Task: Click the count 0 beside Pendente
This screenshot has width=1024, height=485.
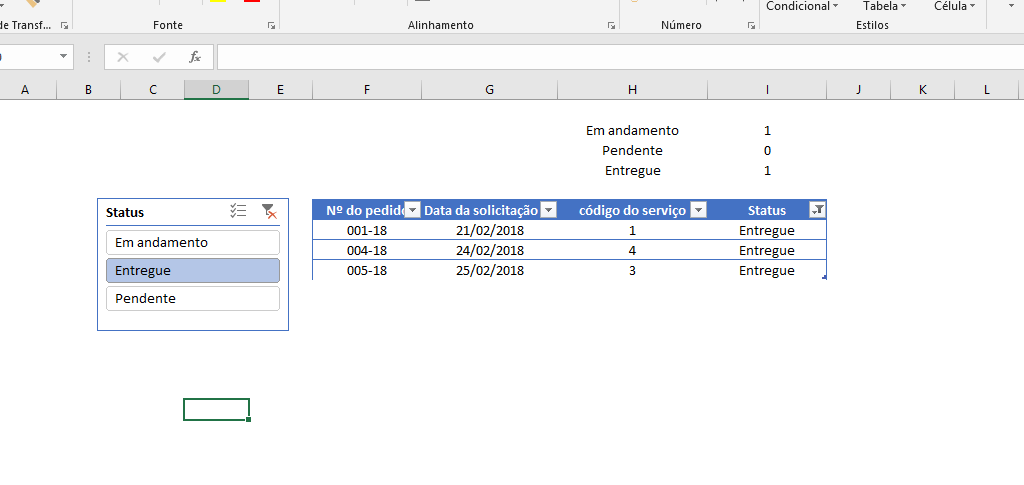Action: (767, 150)
